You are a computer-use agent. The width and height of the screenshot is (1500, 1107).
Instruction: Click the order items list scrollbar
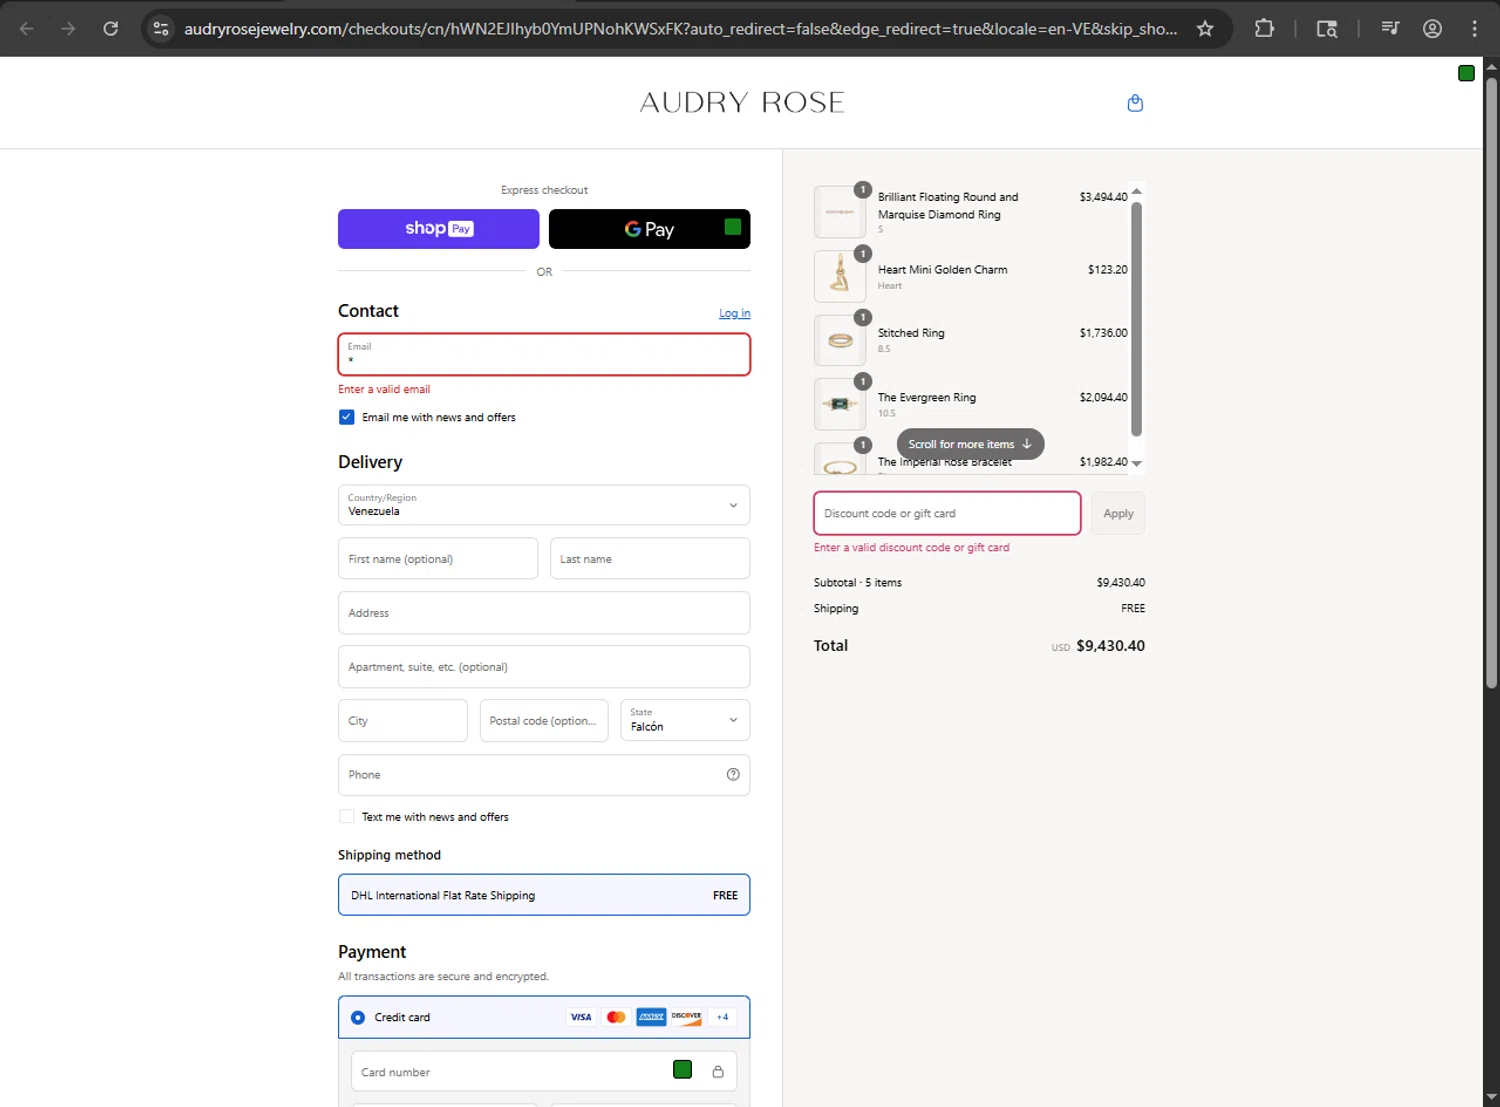(1136, 319)
